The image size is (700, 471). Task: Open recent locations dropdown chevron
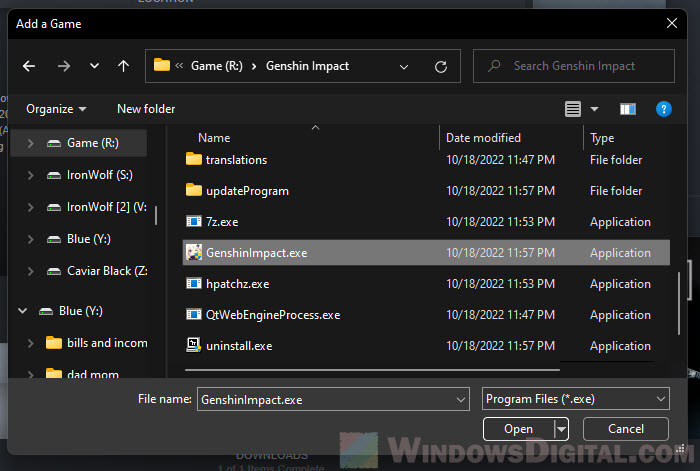(94, 66)
